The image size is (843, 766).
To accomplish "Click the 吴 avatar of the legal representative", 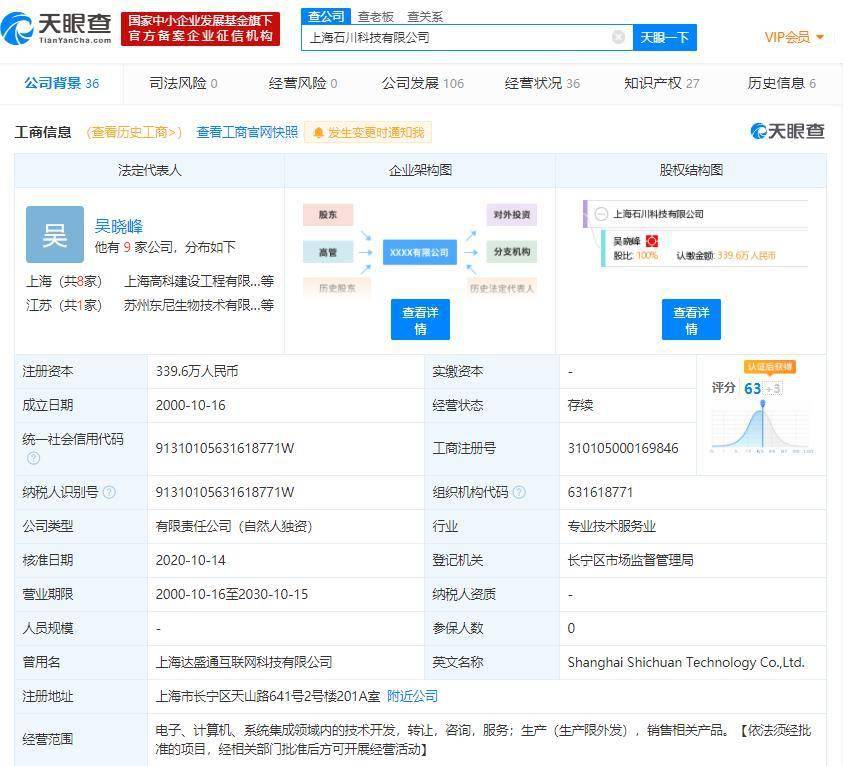I will point(54,234).
